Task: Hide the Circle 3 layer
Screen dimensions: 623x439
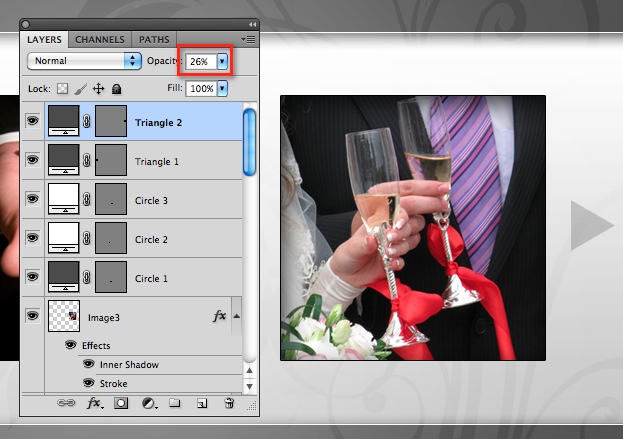Action: pos(33,199)
